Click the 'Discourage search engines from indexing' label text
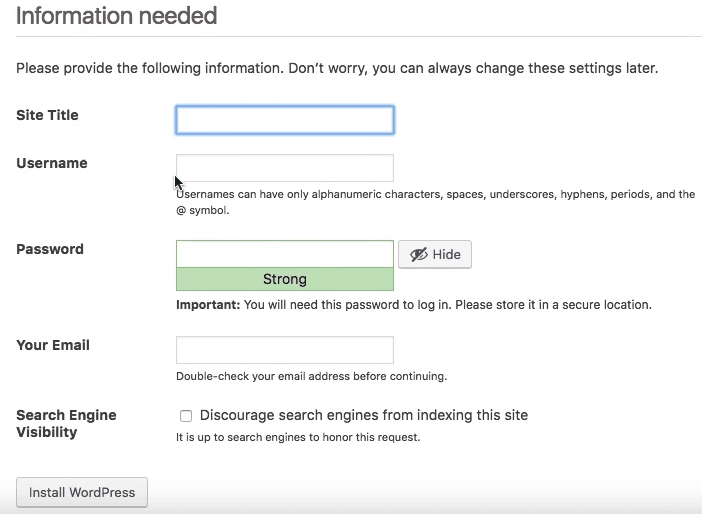The width and height of the screenshot is (702, 514). pos(364,415)
